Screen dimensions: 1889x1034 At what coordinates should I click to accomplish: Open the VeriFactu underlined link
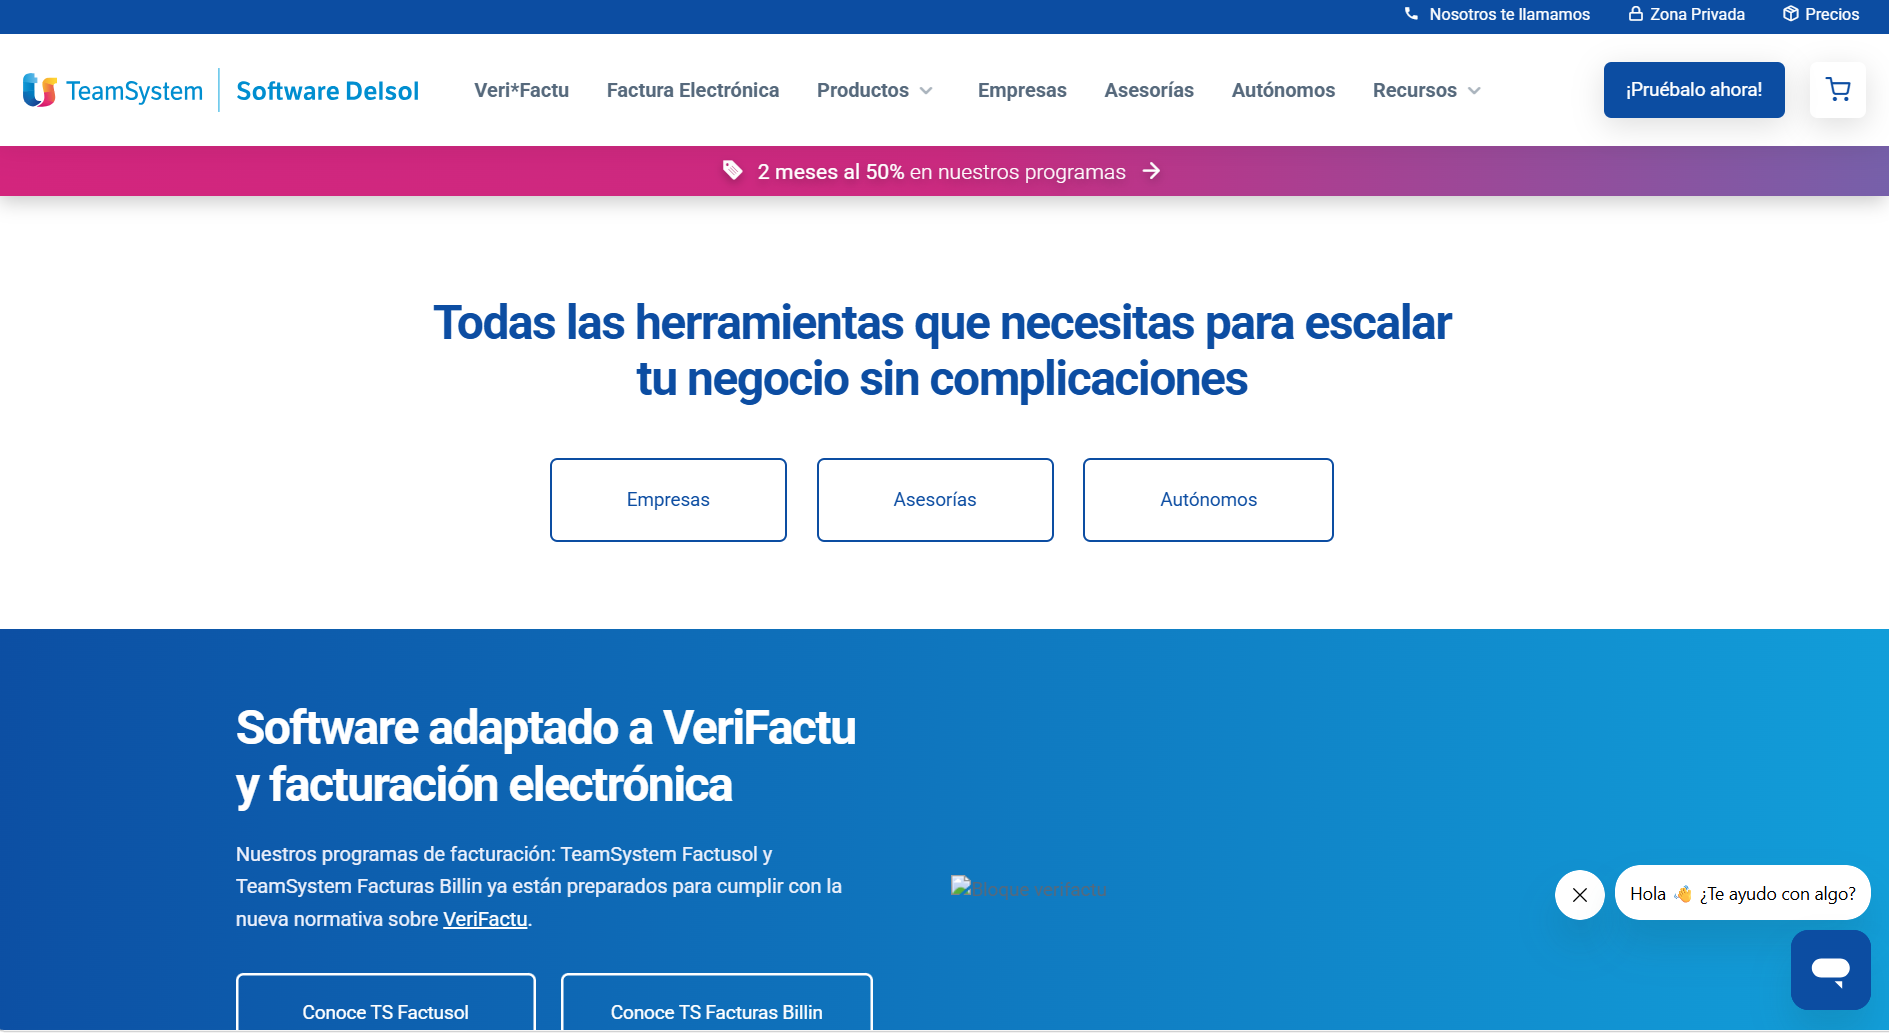click(485, 919)
